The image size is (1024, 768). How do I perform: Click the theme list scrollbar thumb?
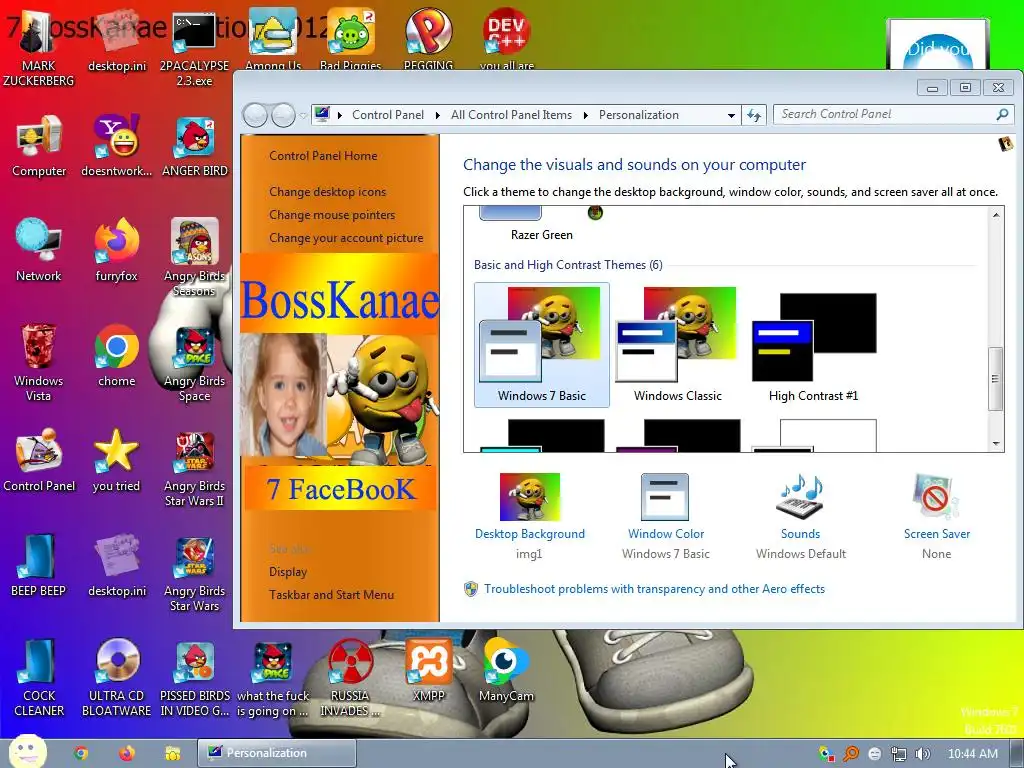pyautogui.click(x=996, y=379)
